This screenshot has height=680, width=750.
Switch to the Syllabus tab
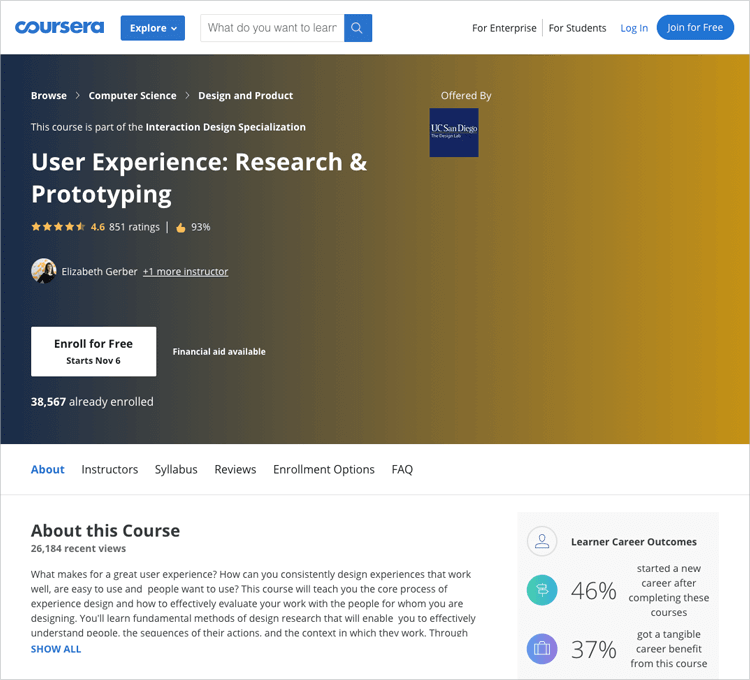pyautogui.click(x=176, y=470)
